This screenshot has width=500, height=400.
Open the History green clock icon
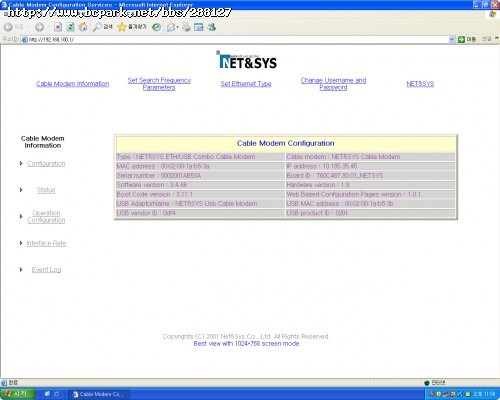pos(156,27)
